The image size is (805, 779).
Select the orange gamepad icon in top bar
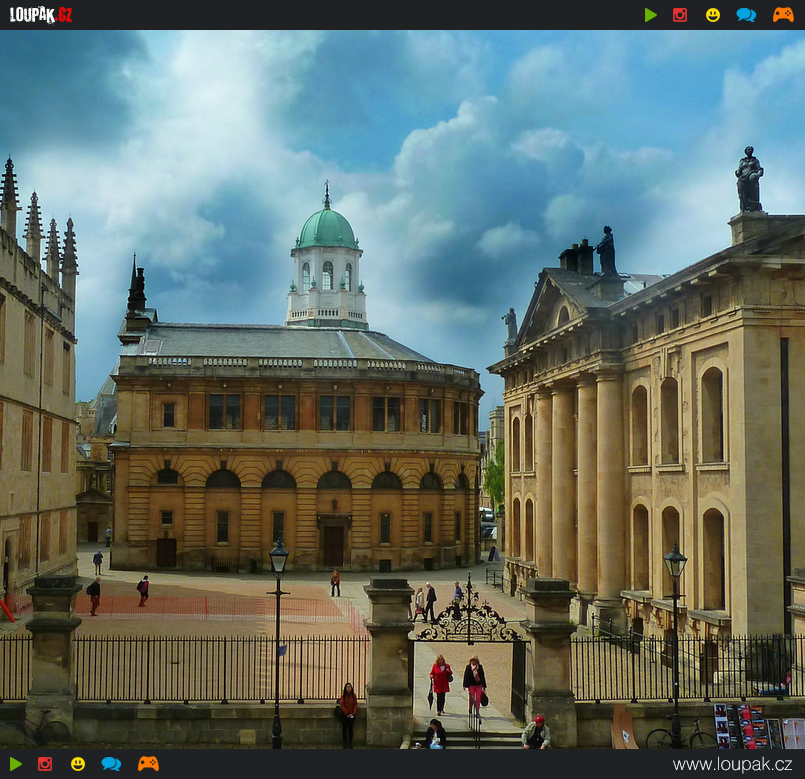(x=783, y=15)
